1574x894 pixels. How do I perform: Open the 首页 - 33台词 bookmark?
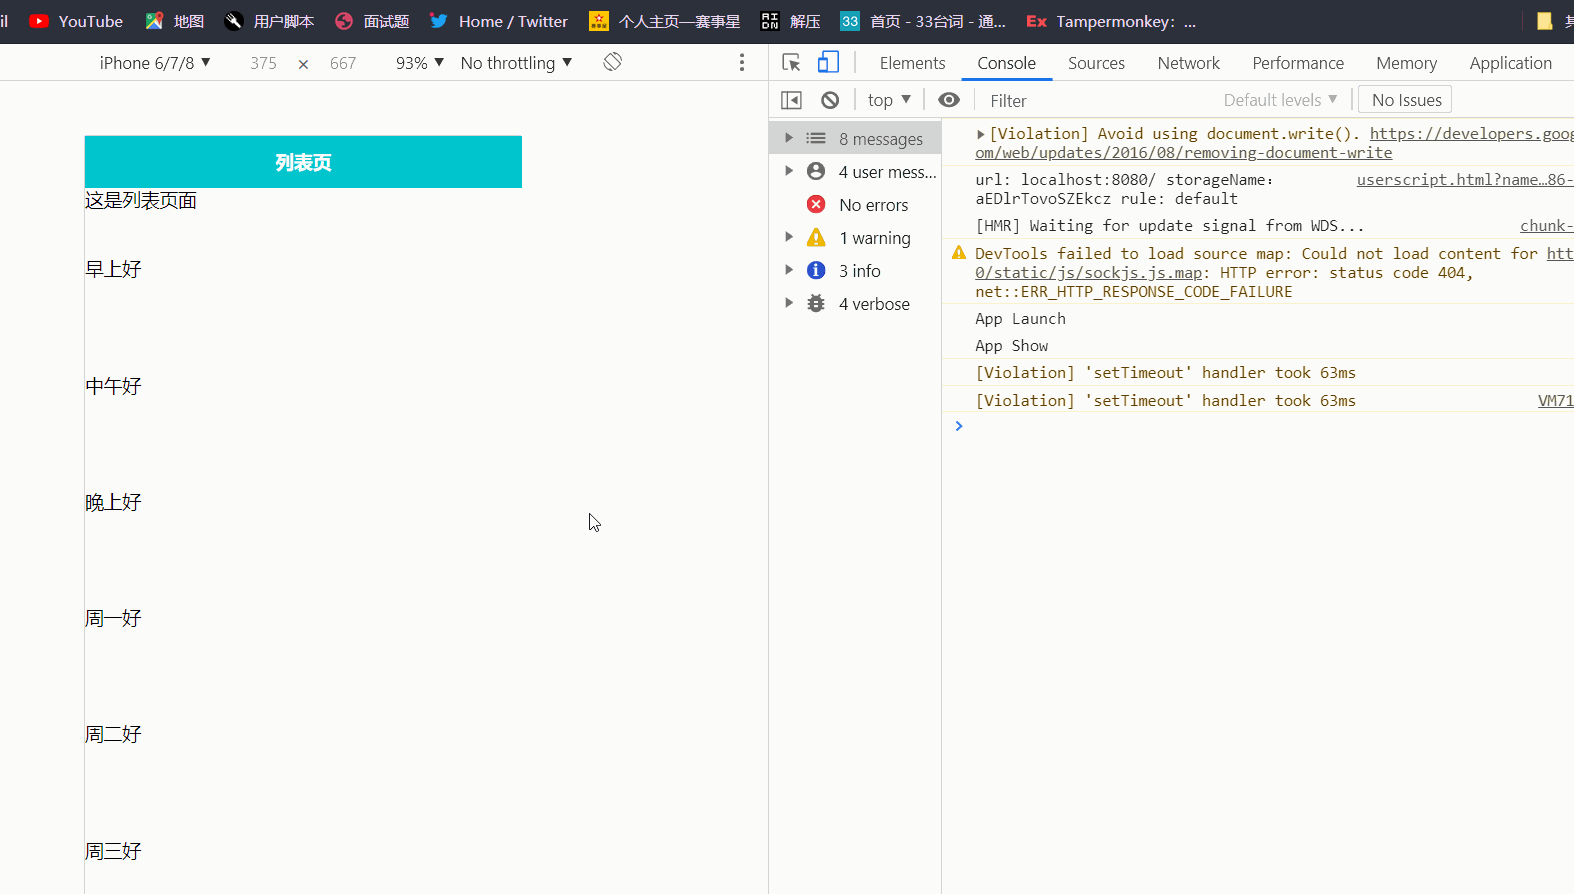click(x=923, y=21)
